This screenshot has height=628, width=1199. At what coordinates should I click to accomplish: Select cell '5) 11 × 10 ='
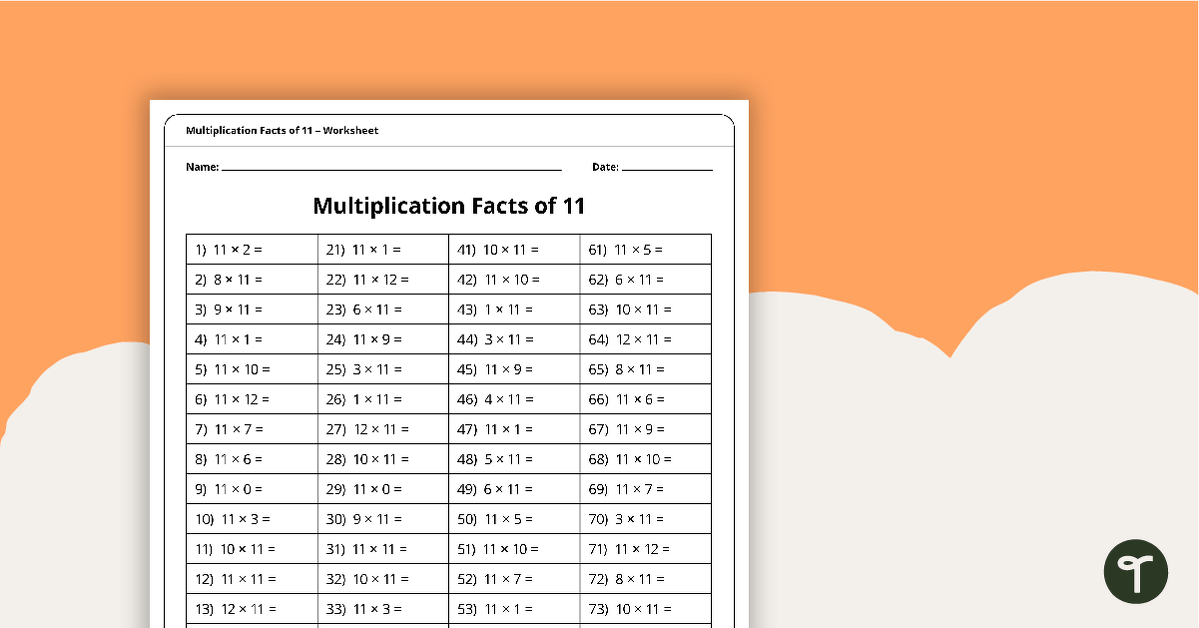[252, 369]
